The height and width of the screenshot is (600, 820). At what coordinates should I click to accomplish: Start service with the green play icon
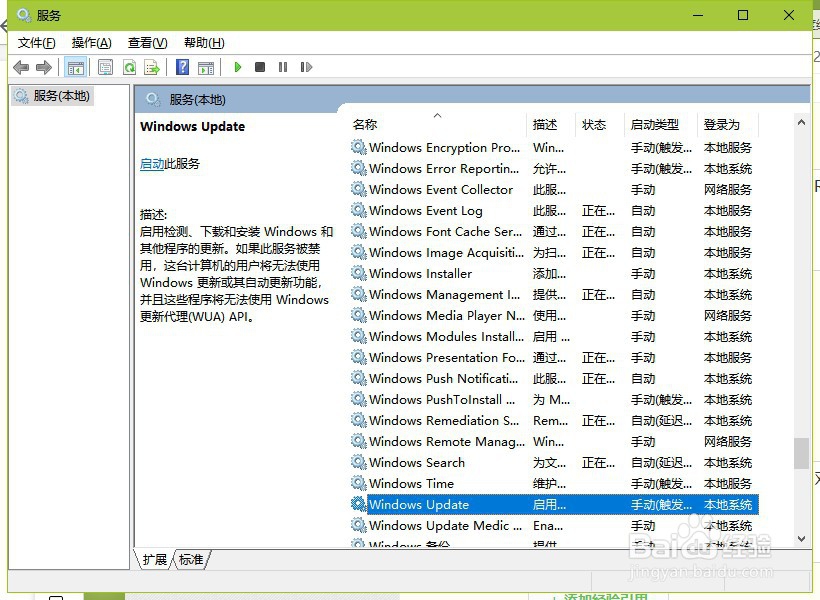[237, 67]
